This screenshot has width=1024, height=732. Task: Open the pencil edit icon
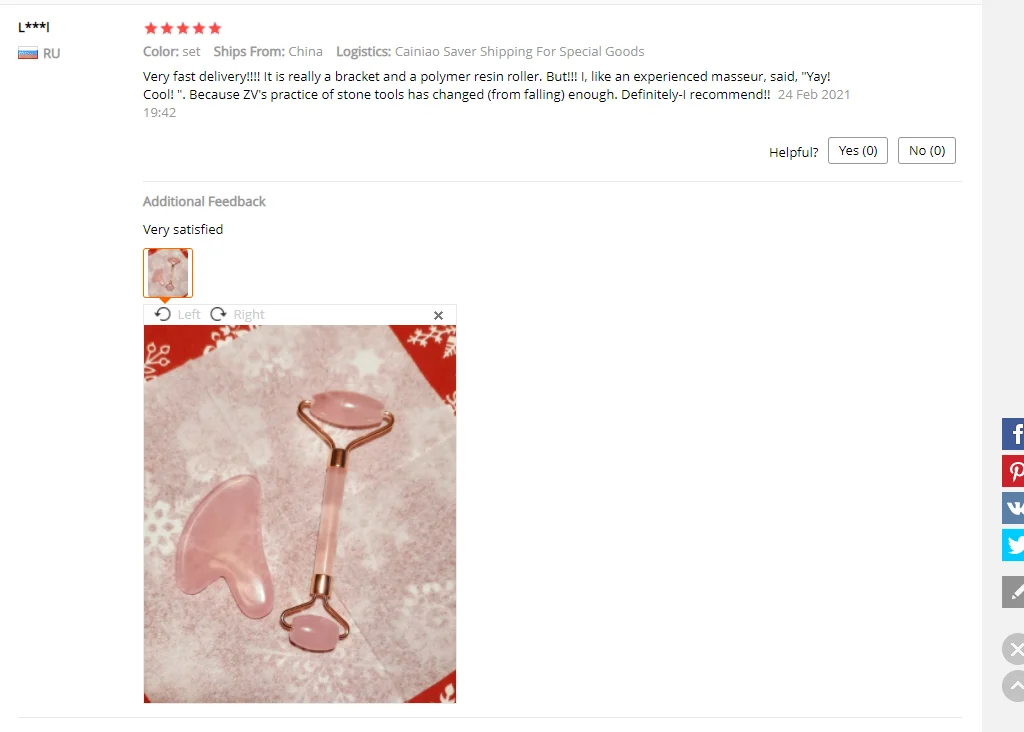pyautogui.click(x=1013, y=592)
